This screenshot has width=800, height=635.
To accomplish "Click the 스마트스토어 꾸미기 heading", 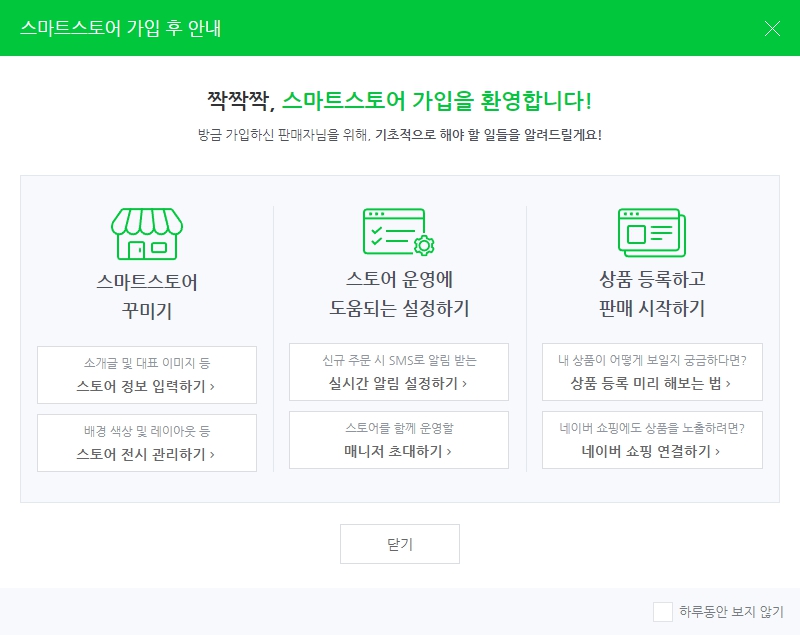I will click(147, 296).
